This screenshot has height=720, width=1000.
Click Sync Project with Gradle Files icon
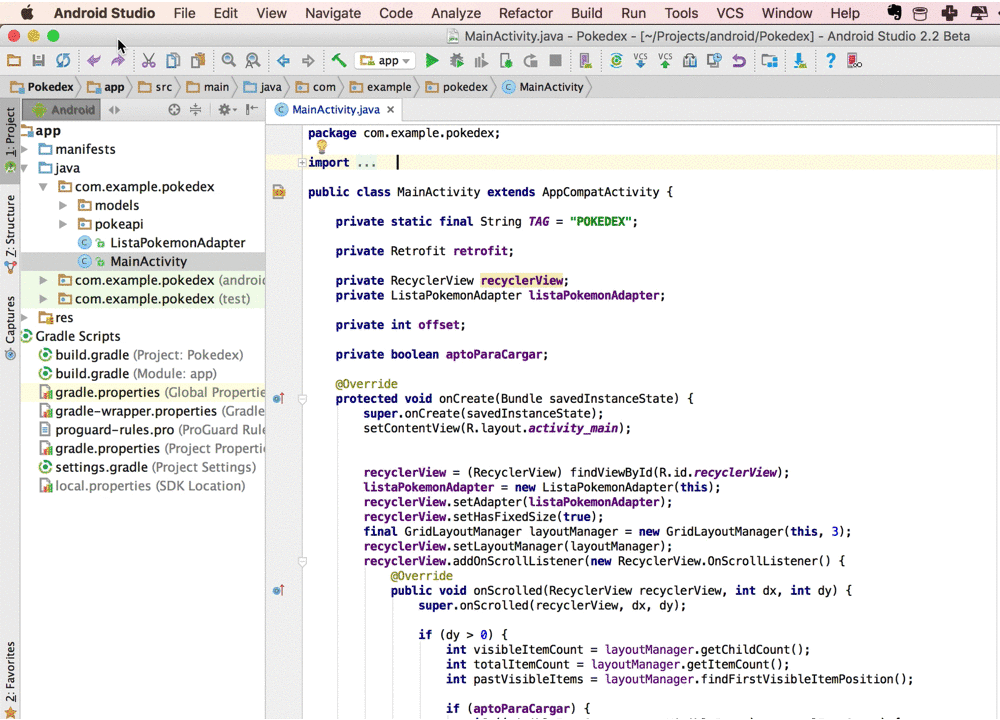click(616, 61)
